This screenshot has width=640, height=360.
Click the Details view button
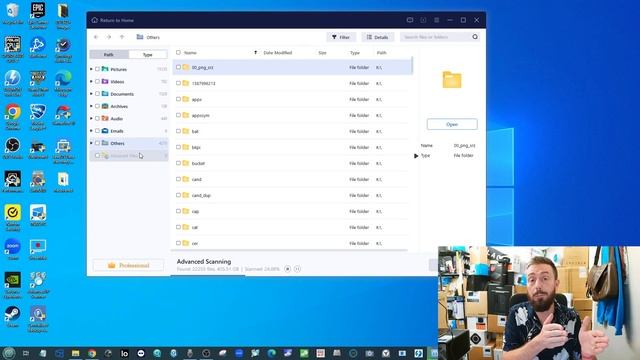coord(378,37)
